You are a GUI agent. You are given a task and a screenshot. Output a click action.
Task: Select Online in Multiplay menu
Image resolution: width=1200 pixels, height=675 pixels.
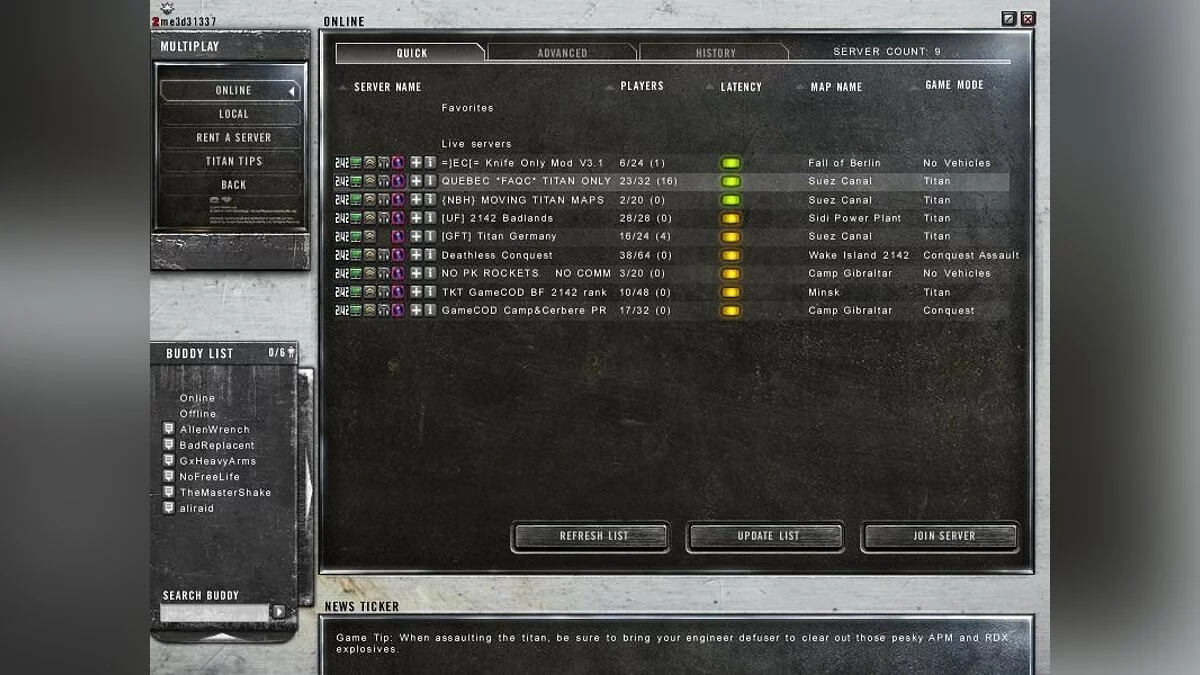coord(230,91)
